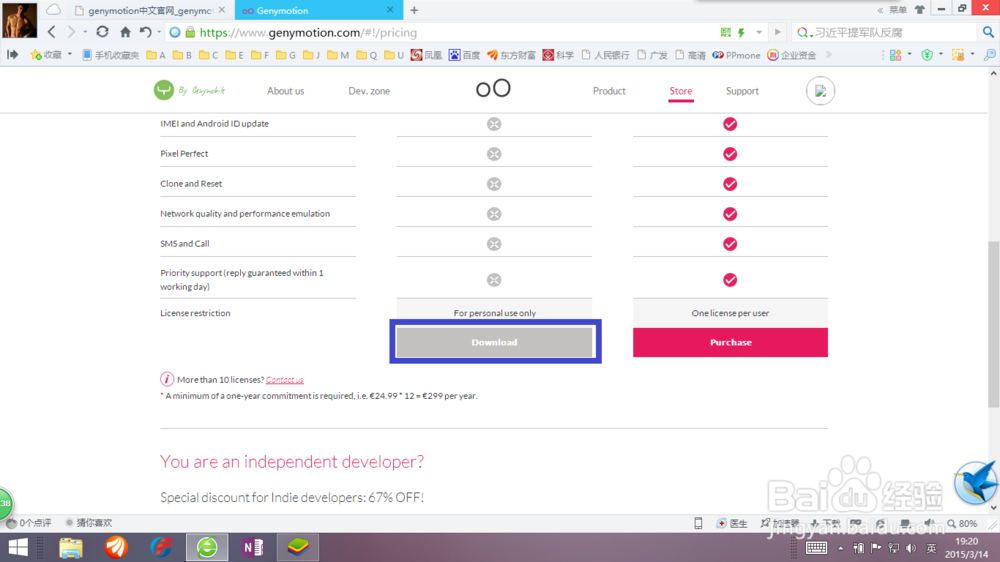Image resolution: width=1000 pixels, height=562 pixels.
Task: Click red checkmark for Pixel Perfect
Action: click(x=730, y=154)
